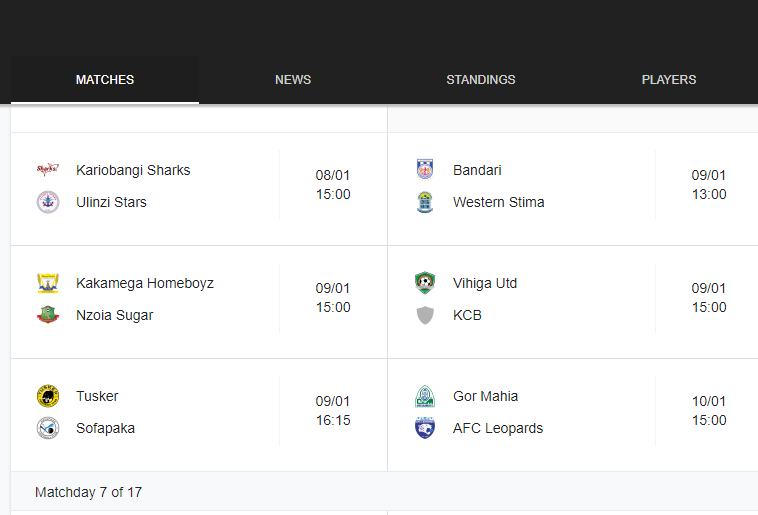Select the Gor Mahia badge
Image resolution: width=758 pixels, height=515 pixels.
point(425,396)
